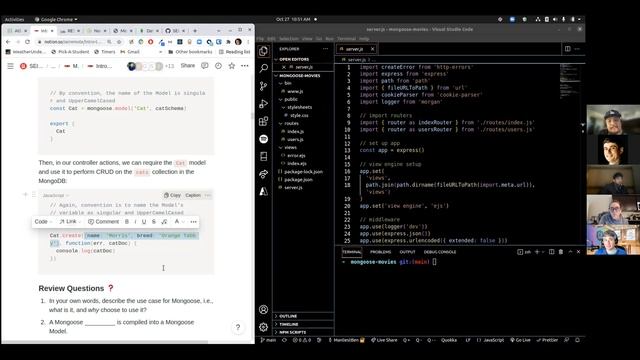The width and height of the screenshot is (640, 360).
Task: Click the Go Live status bar button
Action: click(x=520, y=340)
